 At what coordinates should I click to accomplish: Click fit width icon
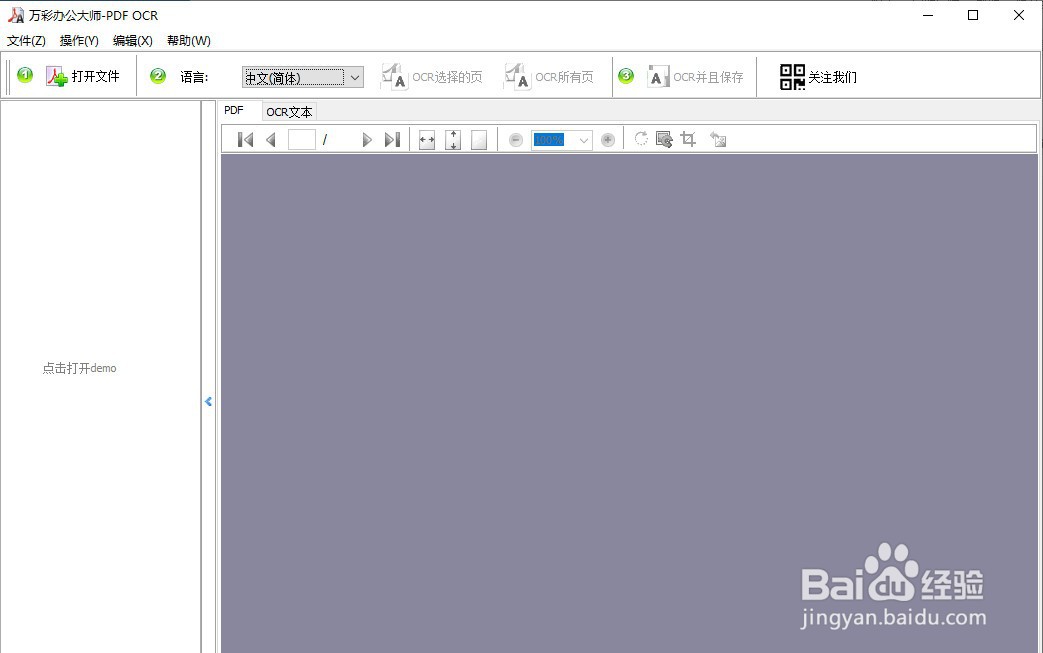[427, 140]
